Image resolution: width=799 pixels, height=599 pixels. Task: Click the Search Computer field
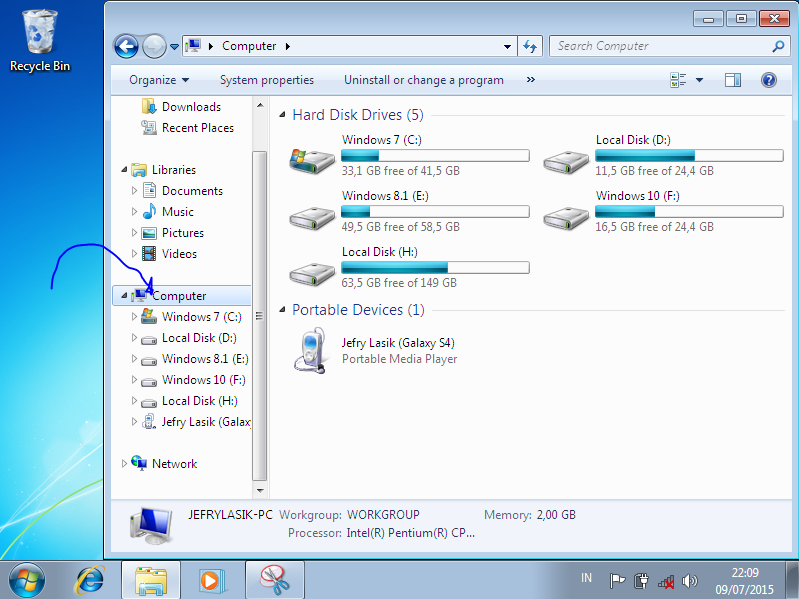(669, 46)
